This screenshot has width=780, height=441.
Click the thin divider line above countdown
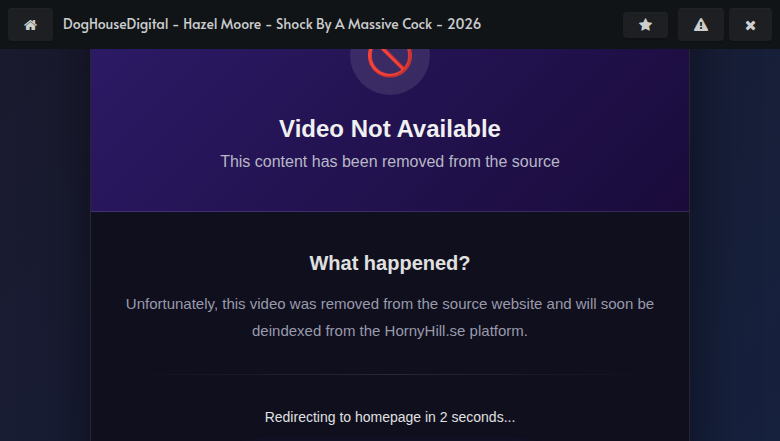tap(390, 374)
